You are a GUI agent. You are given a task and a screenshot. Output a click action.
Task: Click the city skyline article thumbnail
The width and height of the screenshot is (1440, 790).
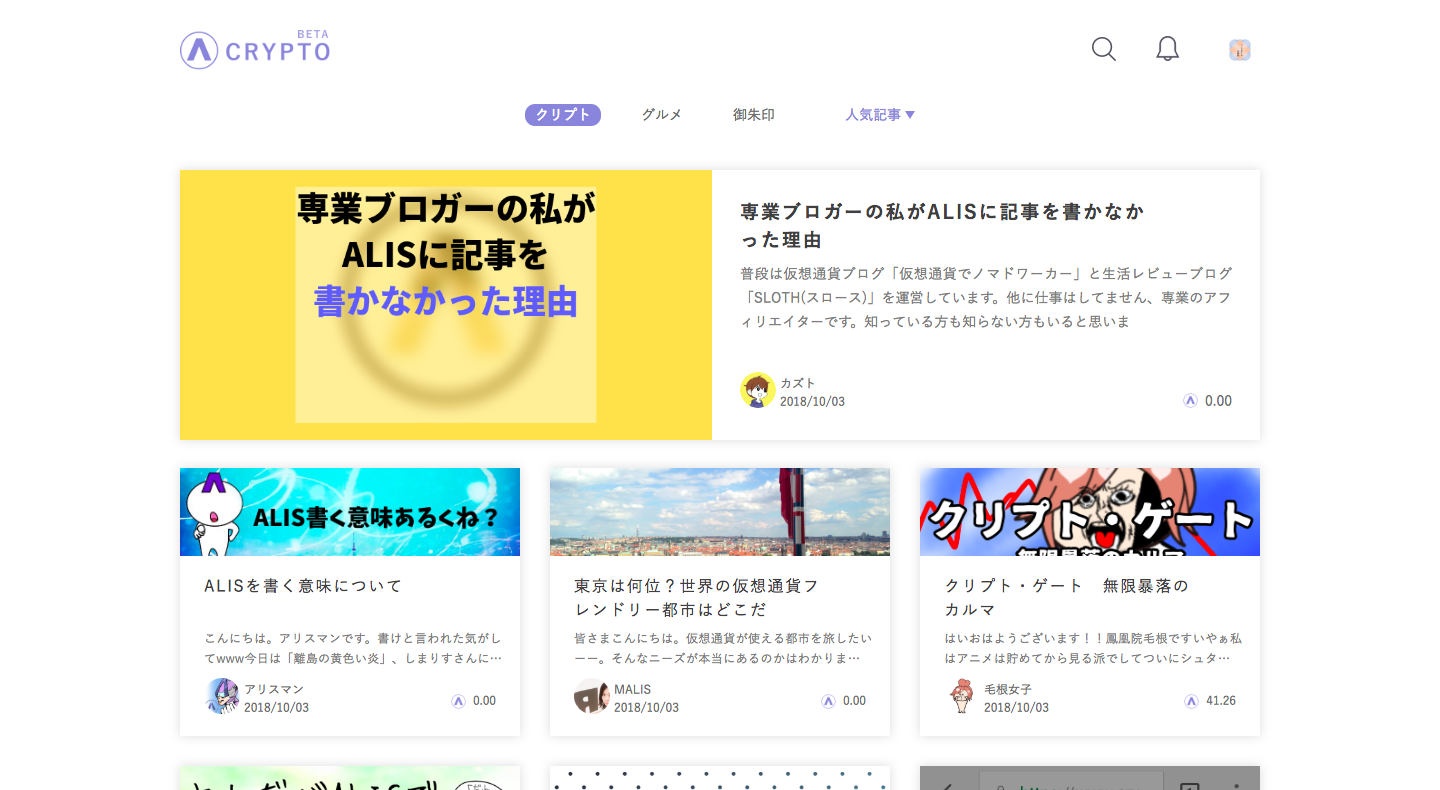click(720, 512)
